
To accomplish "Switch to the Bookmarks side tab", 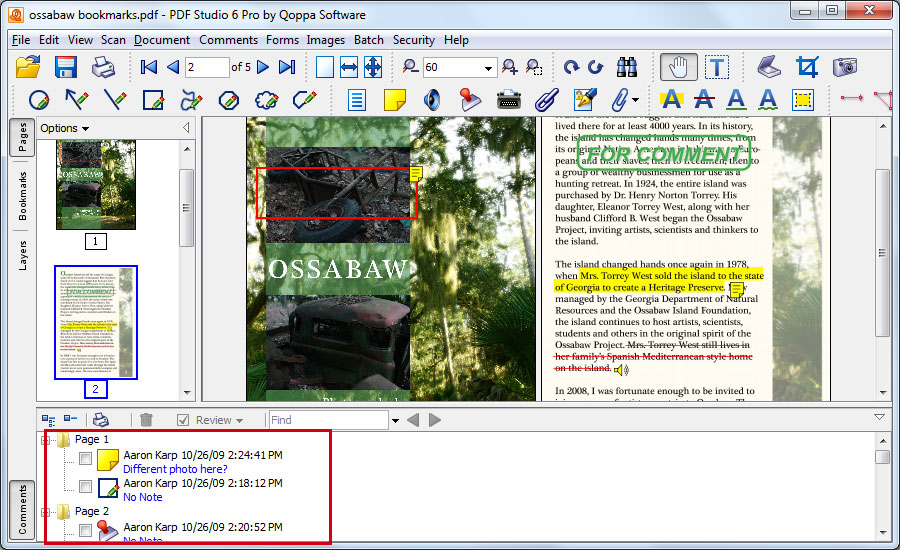I will click(23, 195).
